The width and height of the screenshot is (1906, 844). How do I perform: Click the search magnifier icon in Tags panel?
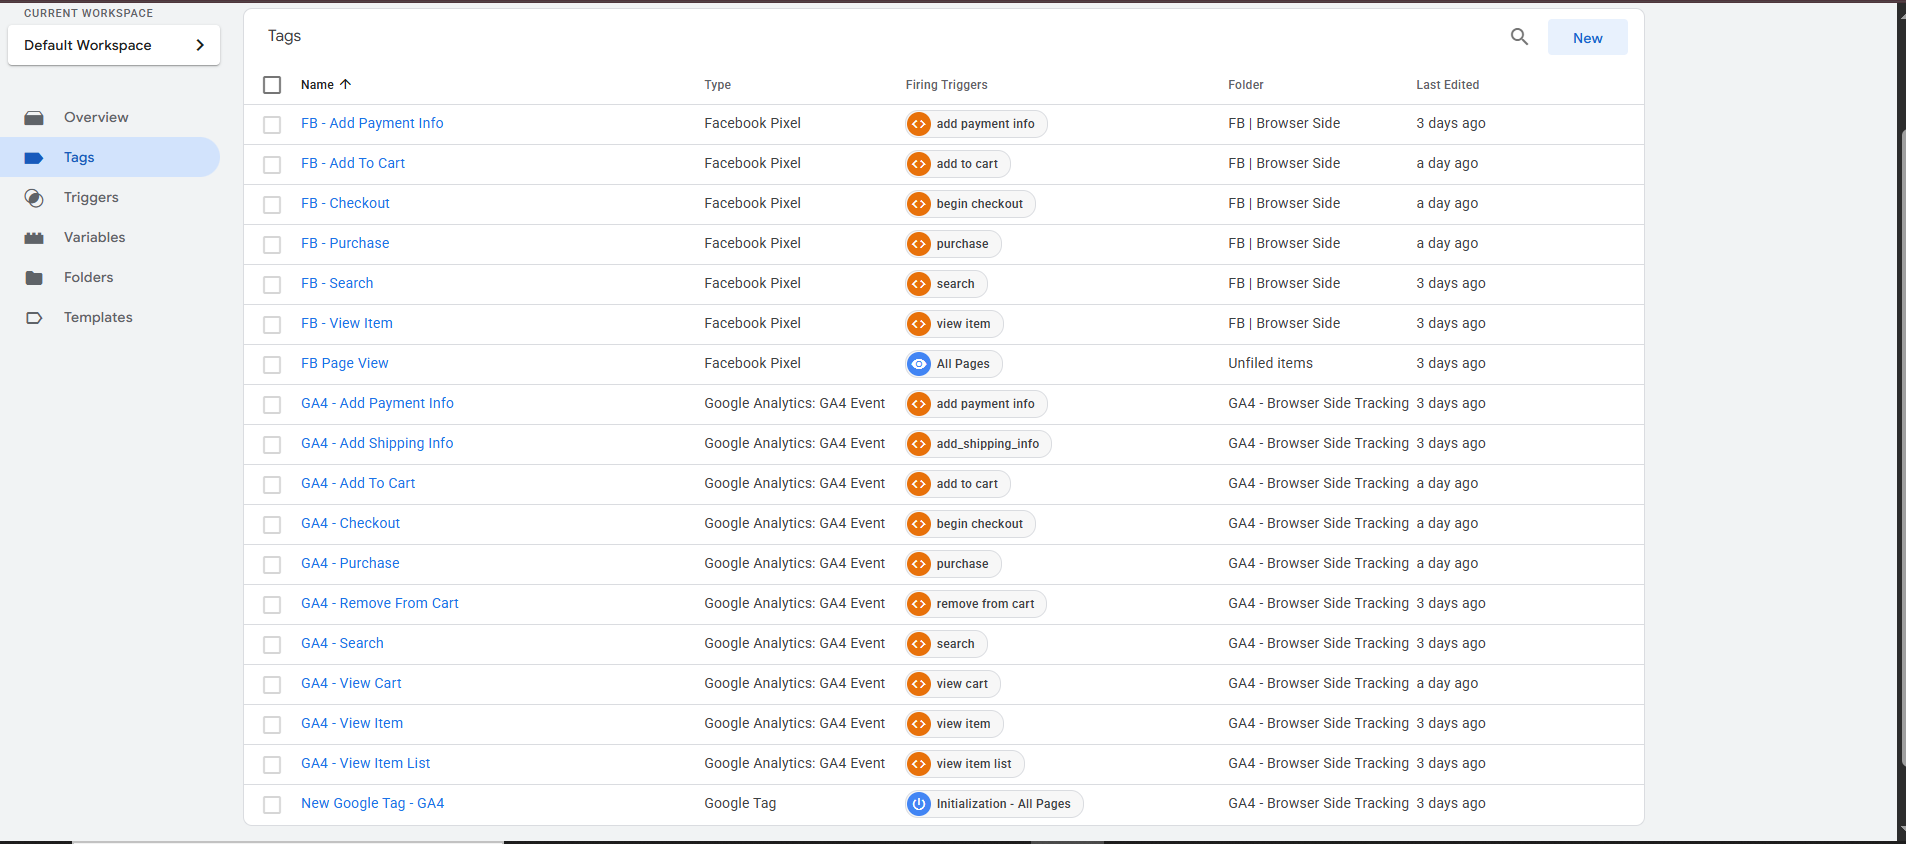(1519, 37)
